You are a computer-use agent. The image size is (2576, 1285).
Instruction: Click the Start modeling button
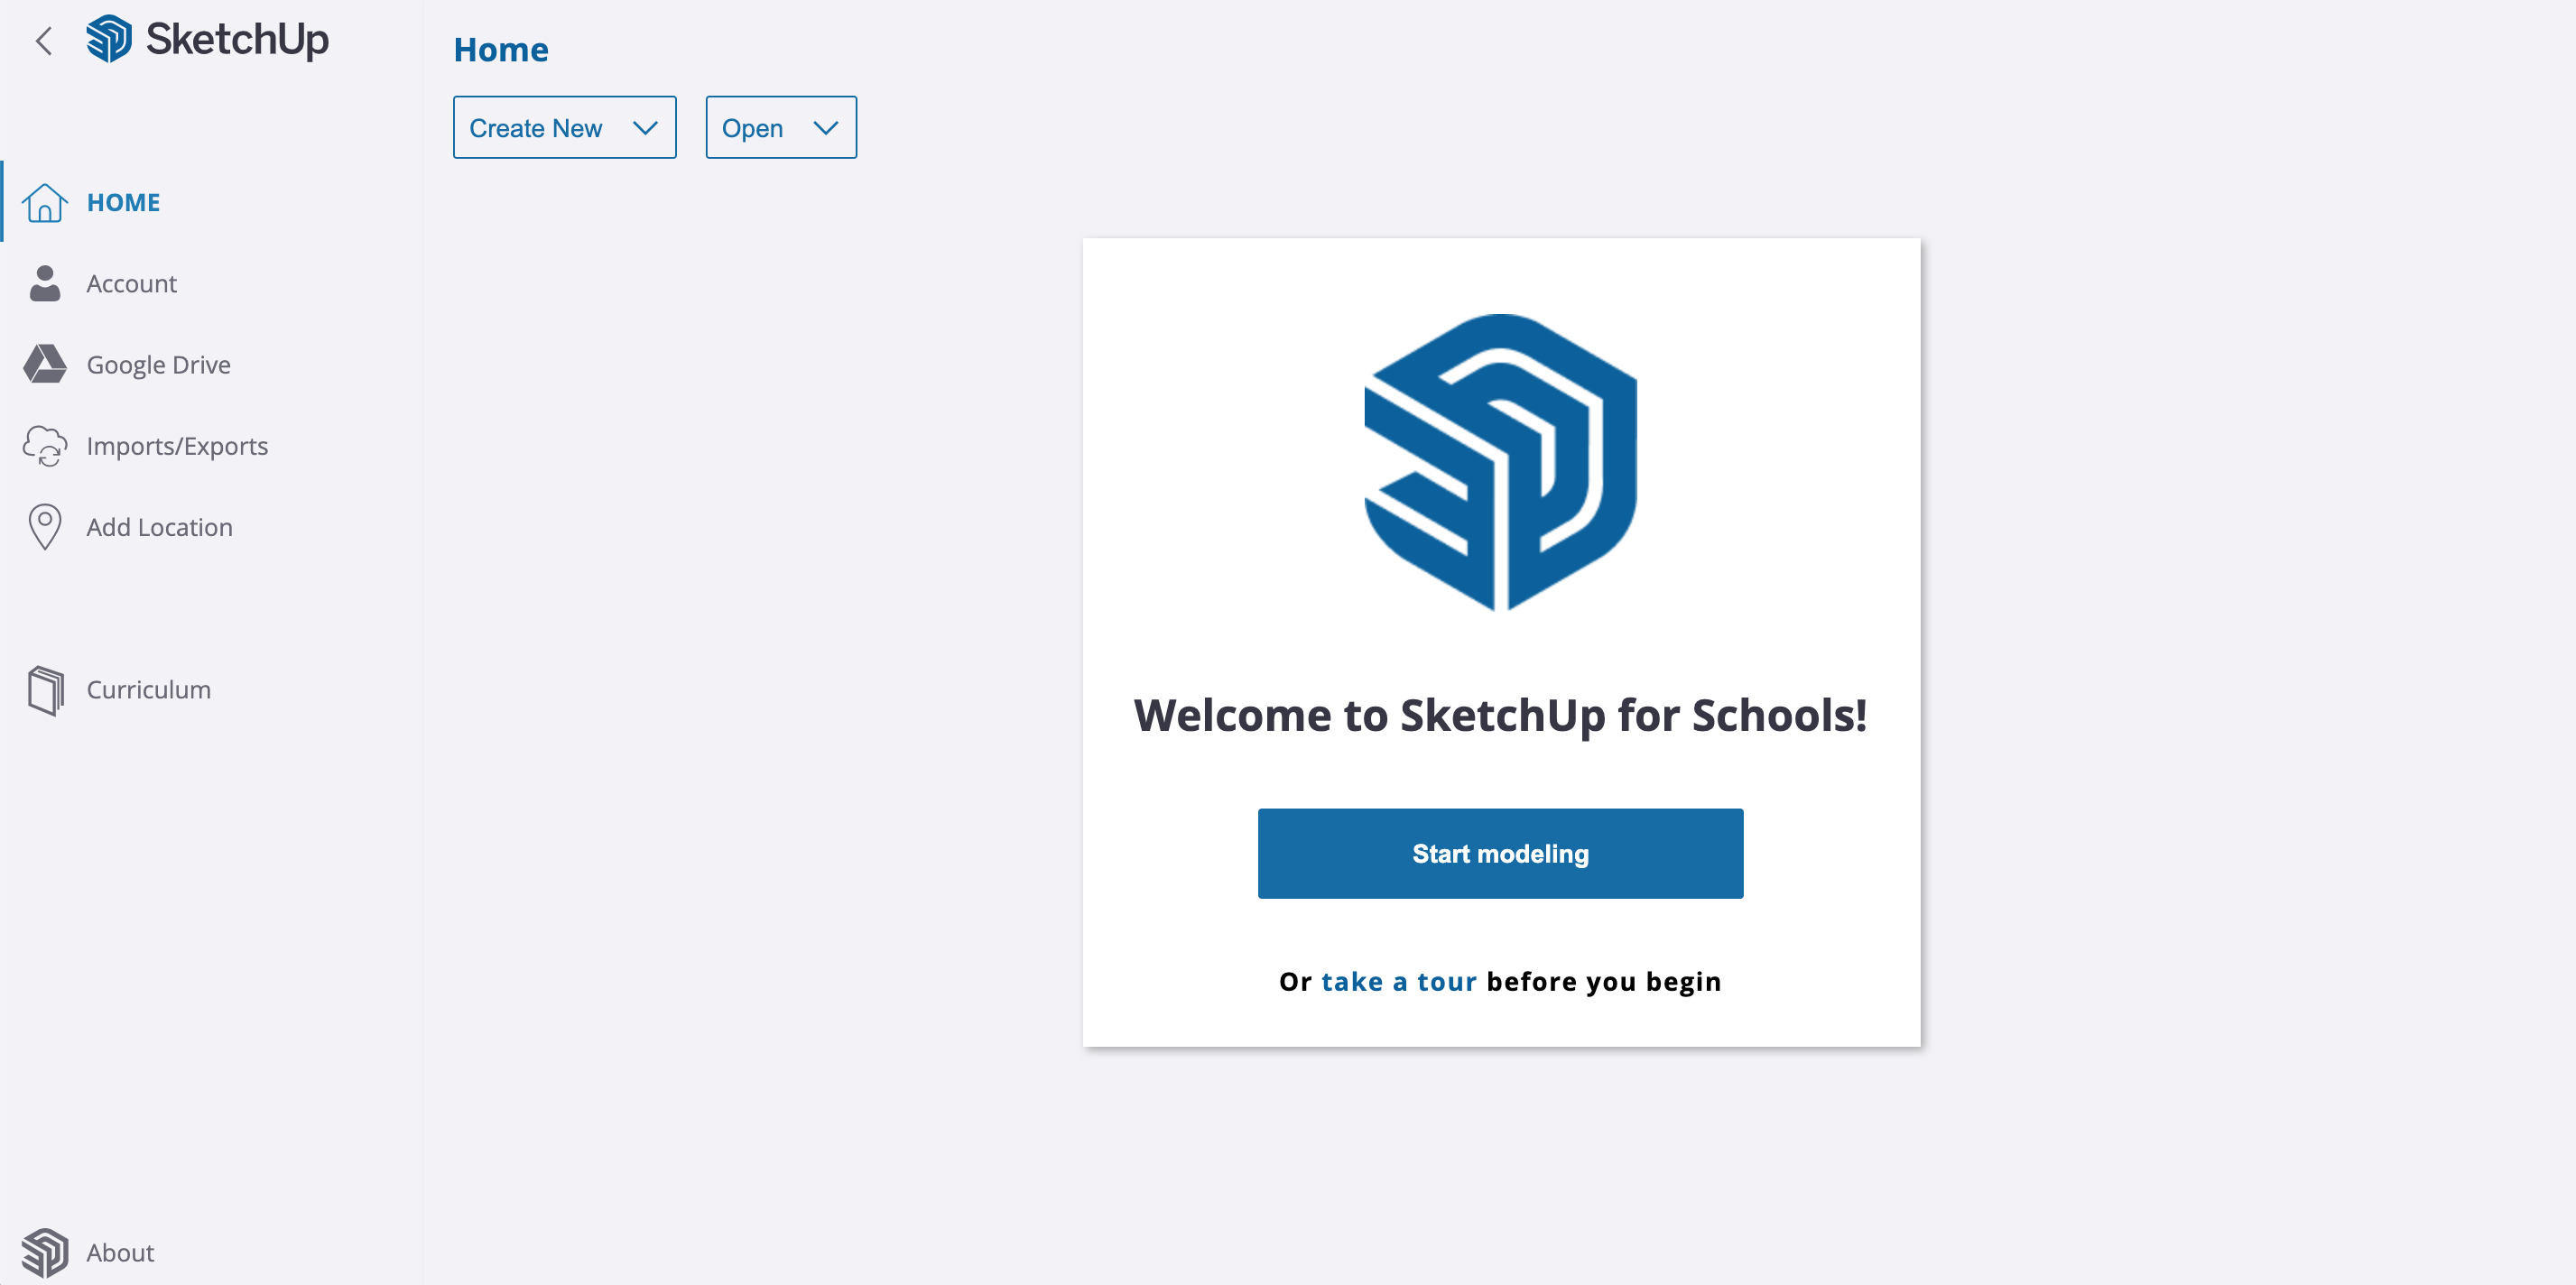[x=1500, y=853]
